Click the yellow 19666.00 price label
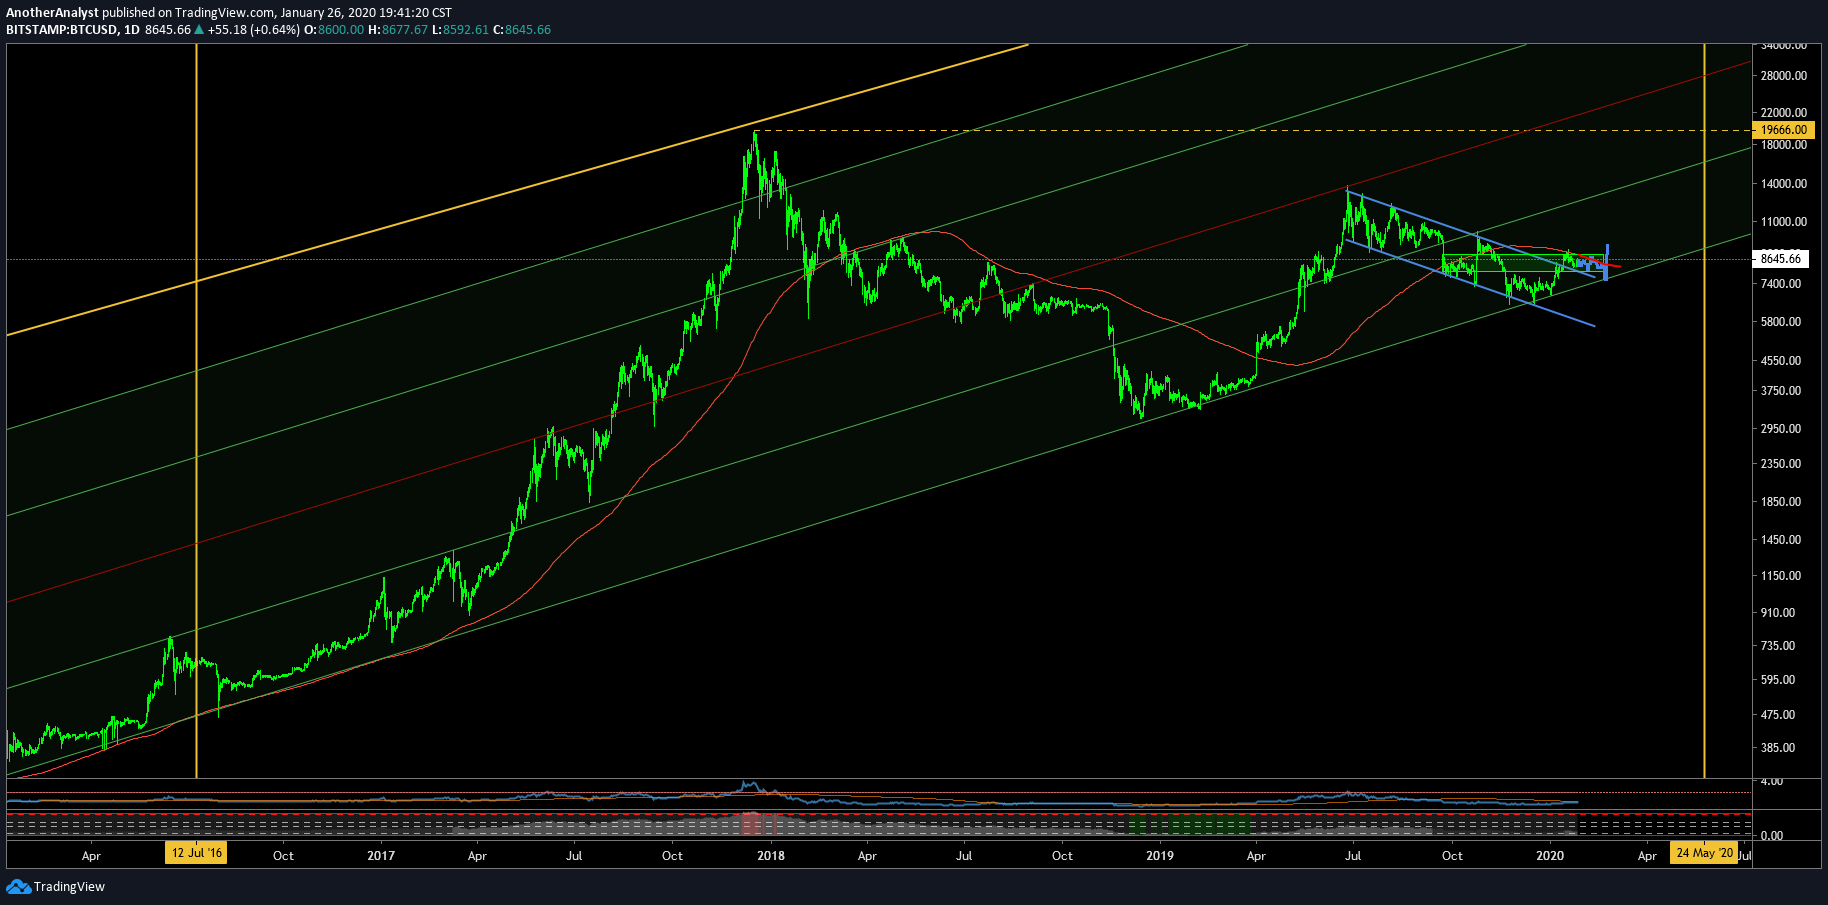 pos(1783,130)
